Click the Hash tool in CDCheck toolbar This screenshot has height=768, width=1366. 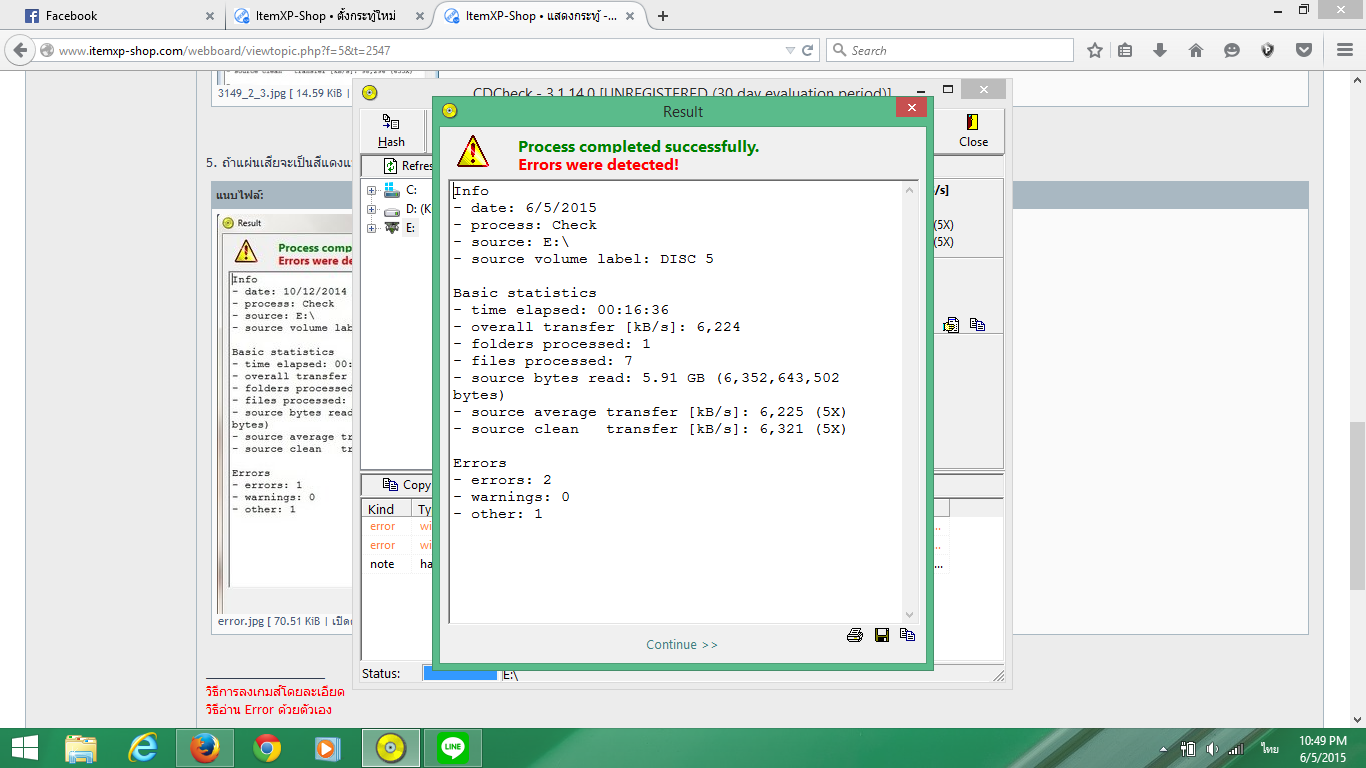point(391,131)
